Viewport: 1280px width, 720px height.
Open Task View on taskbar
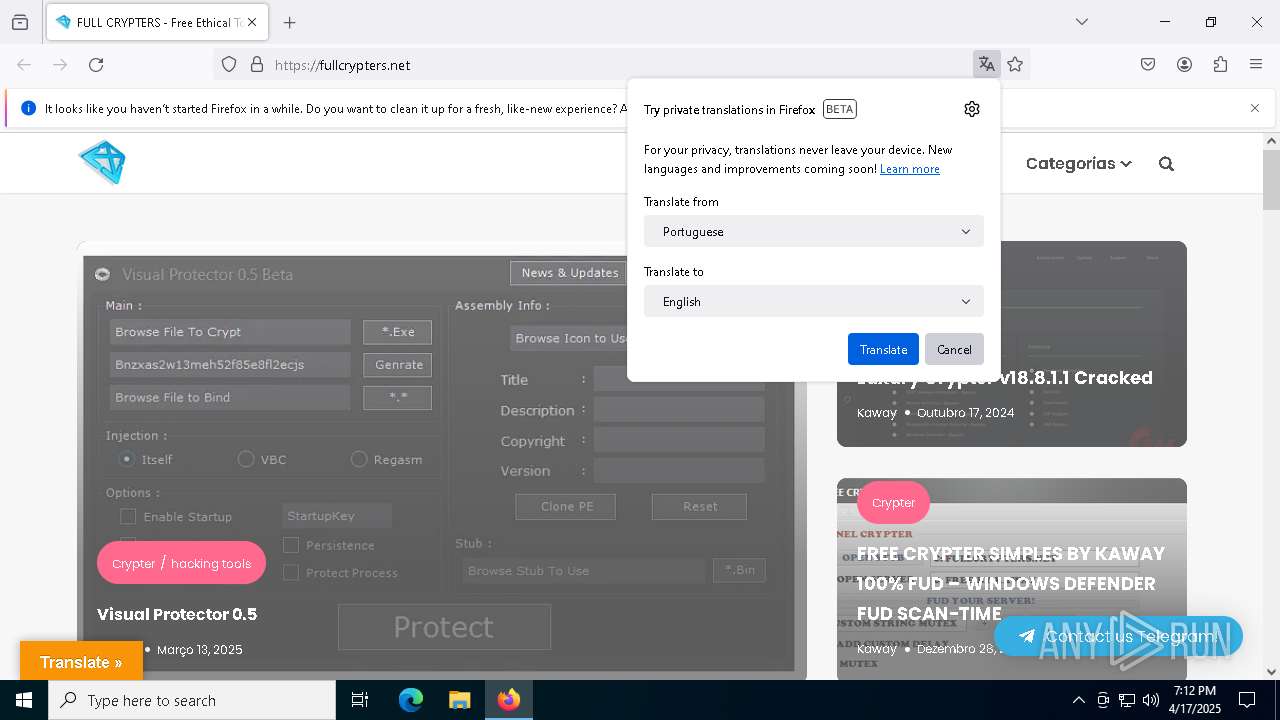pyautogui.click(x=360, y=700)
